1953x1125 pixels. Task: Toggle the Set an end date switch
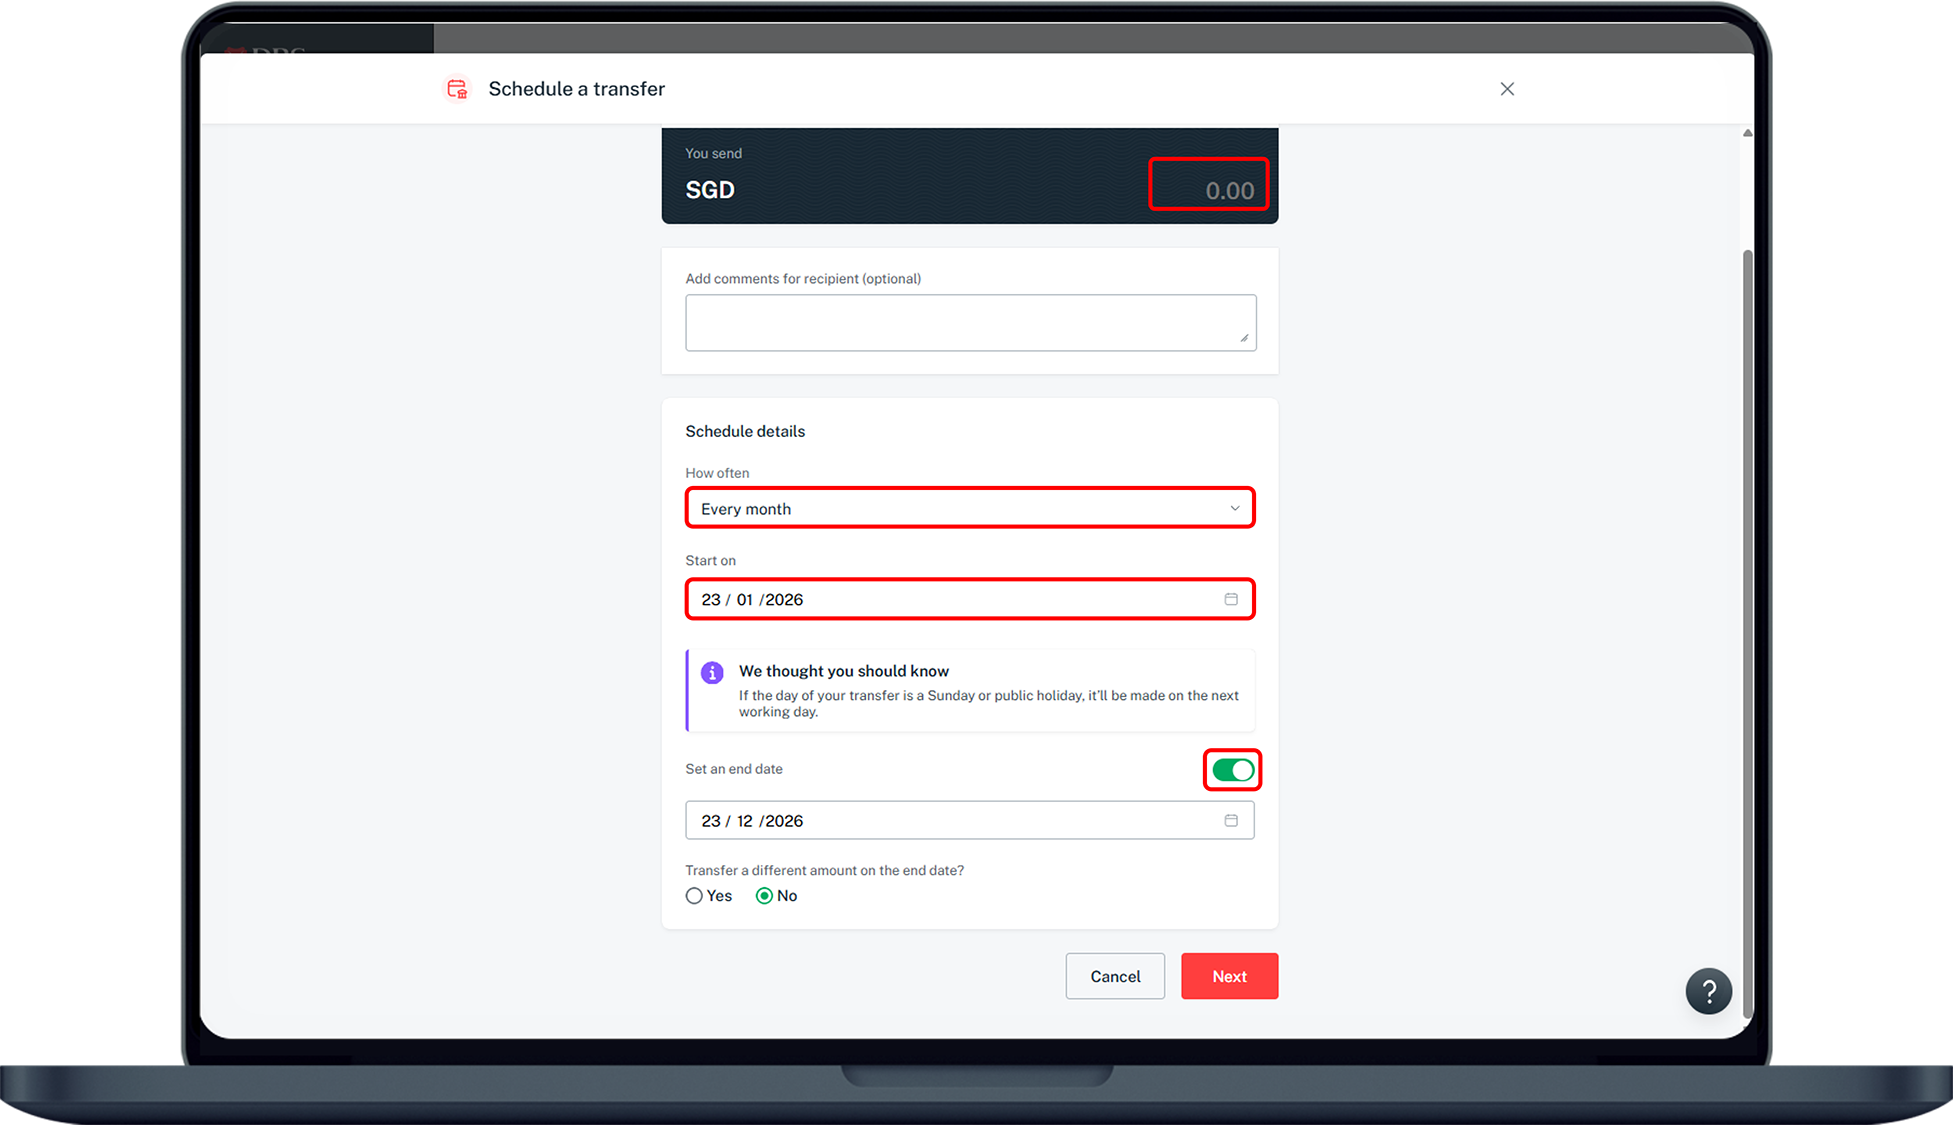[1232, 770]
